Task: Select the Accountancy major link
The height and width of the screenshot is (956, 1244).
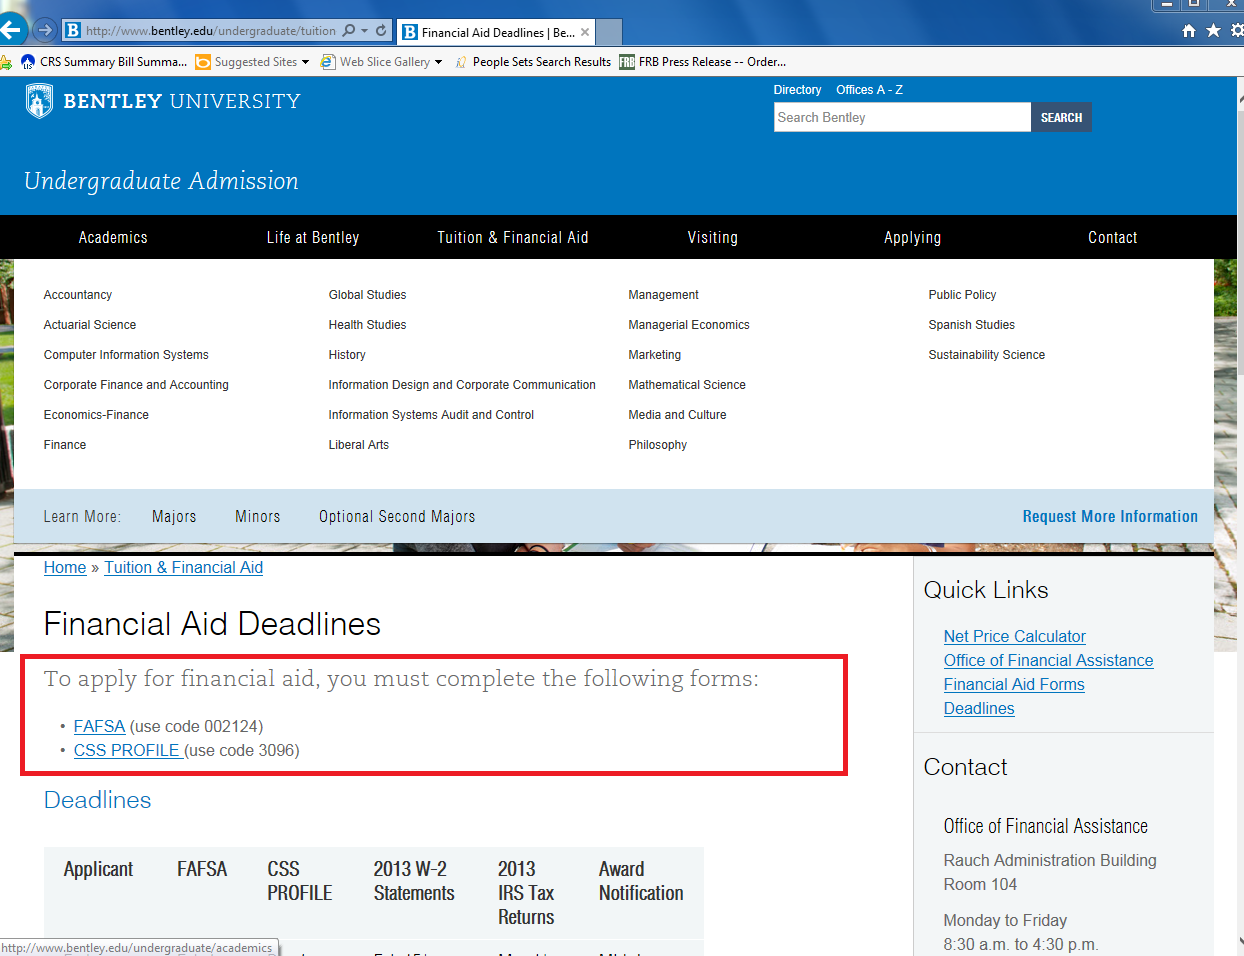Action: pyautogui.click(x=78, y=295)
